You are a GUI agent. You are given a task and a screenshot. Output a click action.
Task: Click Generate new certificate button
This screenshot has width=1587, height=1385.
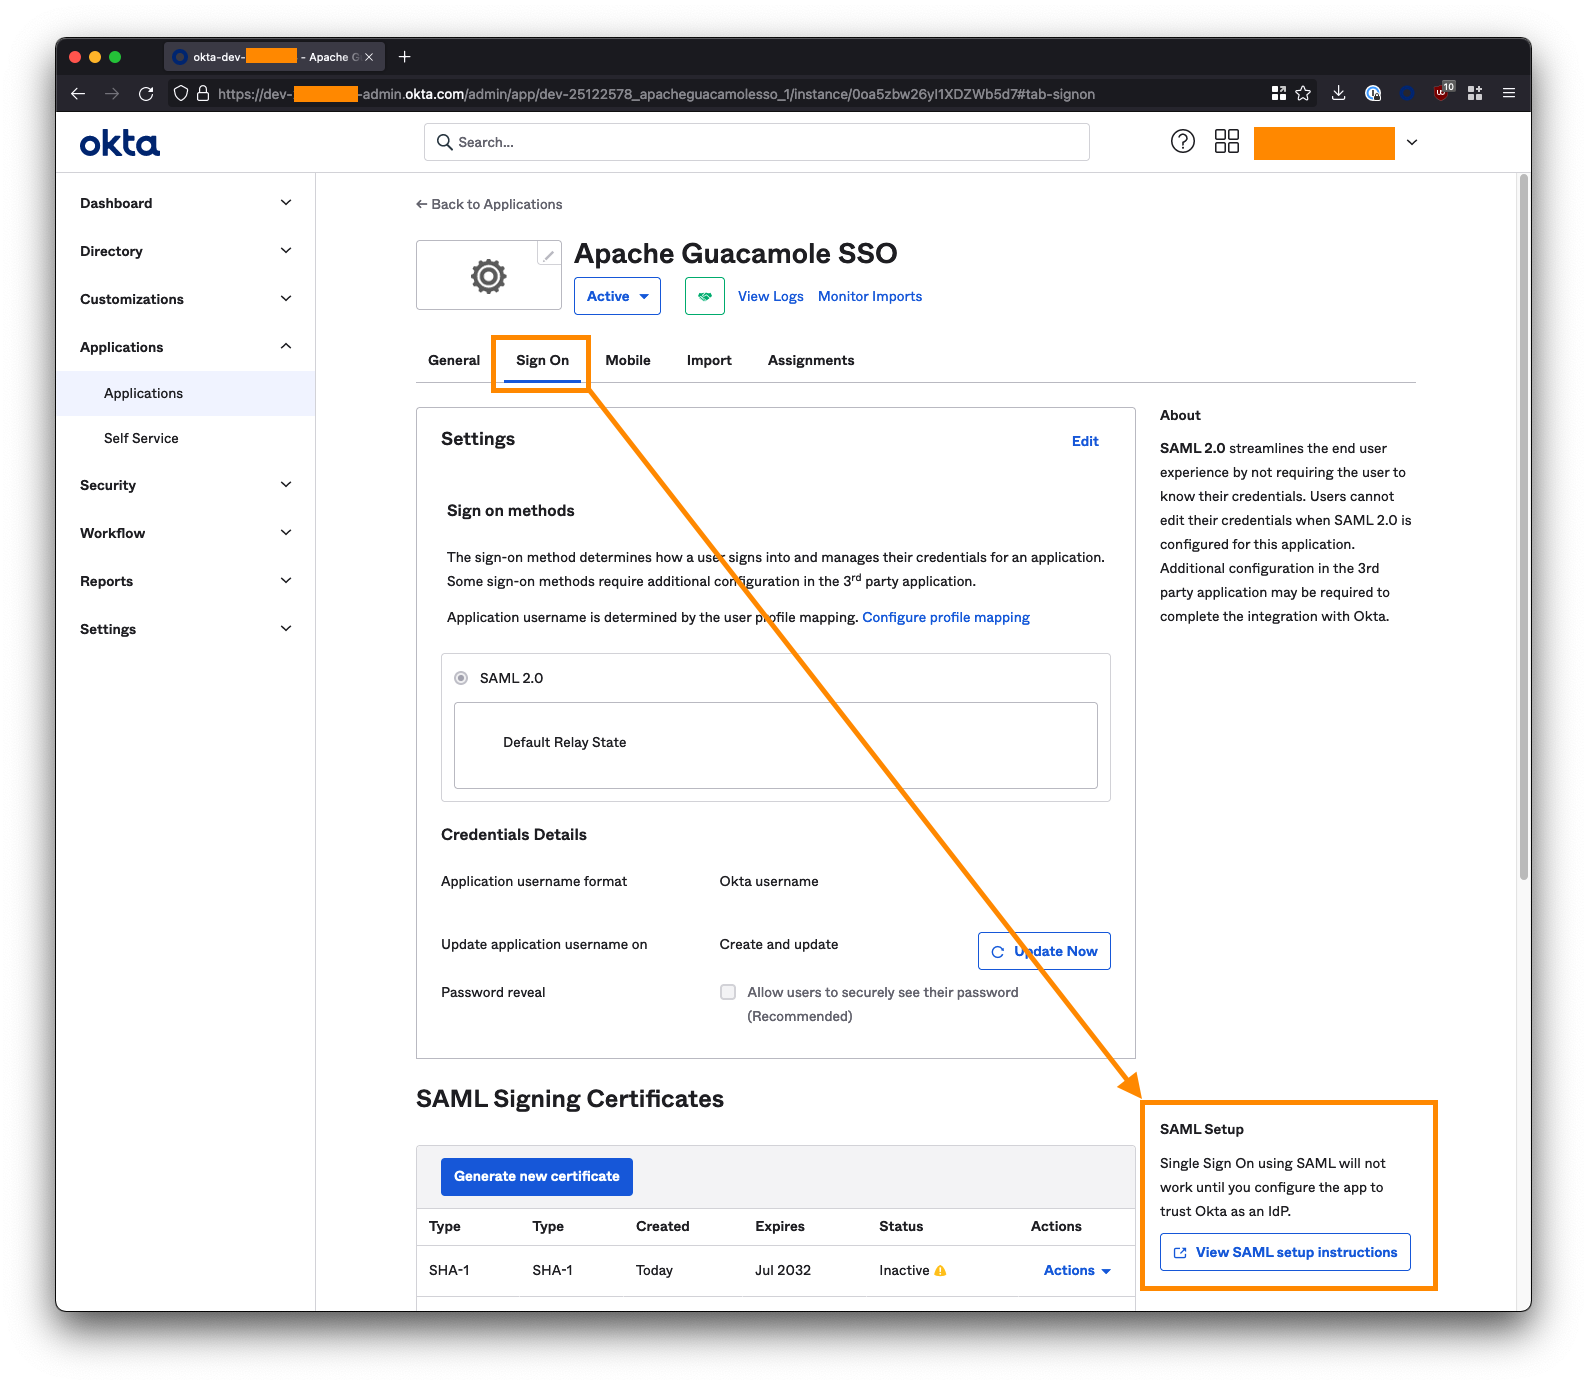(536, 1177)
